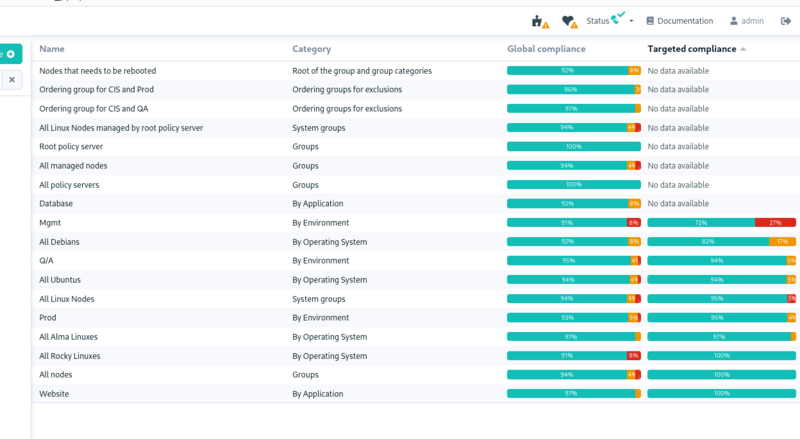
Task: Sort table by Category column
Action: [x=311, y=49]
